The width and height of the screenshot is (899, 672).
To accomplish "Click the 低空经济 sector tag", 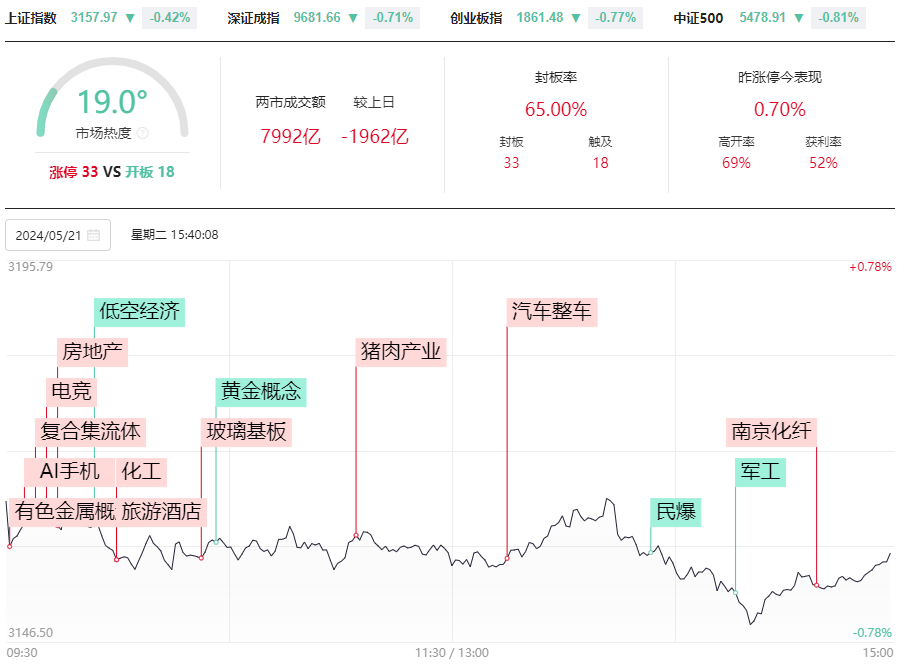I will [x=139, y=312].
